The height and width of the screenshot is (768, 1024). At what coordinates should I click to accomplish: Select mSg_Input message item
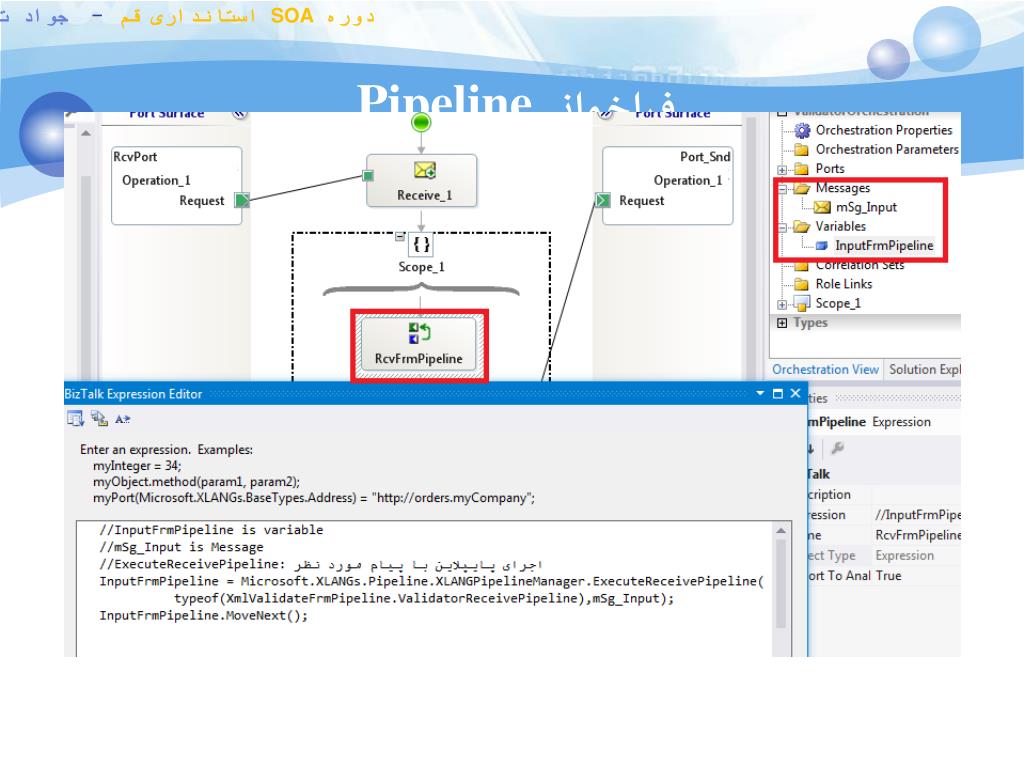pyautogui.click(x=866, y=207)
